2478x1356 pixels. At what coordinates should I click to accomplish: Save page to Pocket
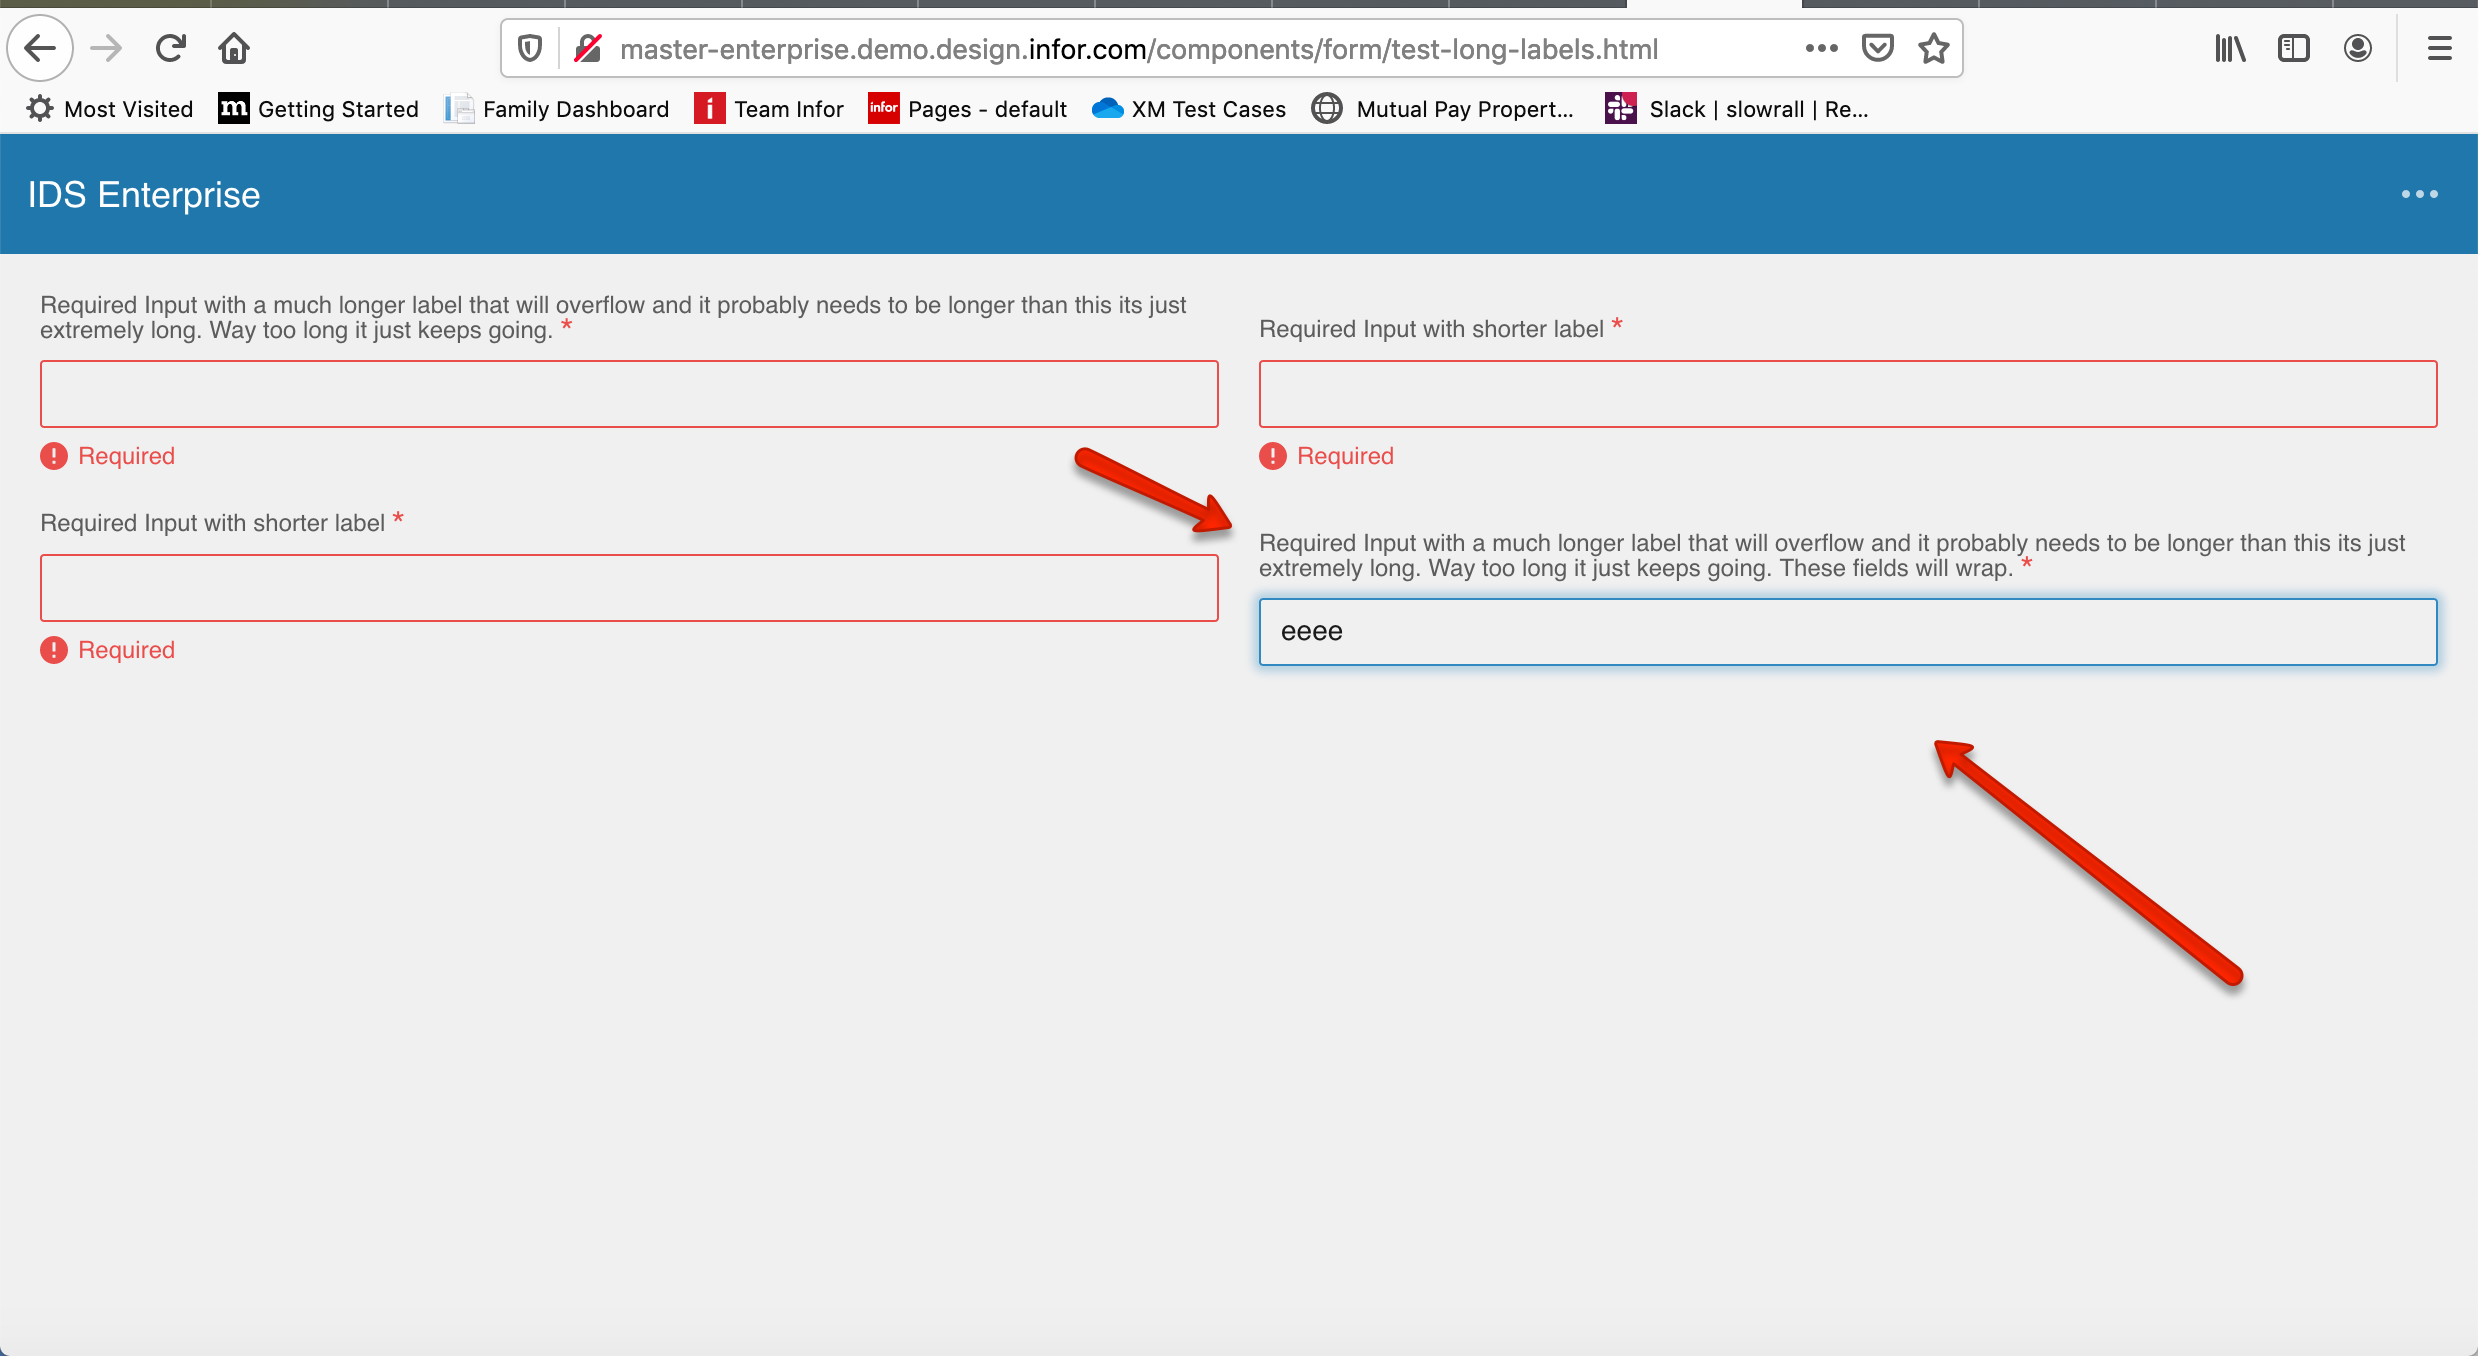pyautogui.click(x=1877, y=48)
